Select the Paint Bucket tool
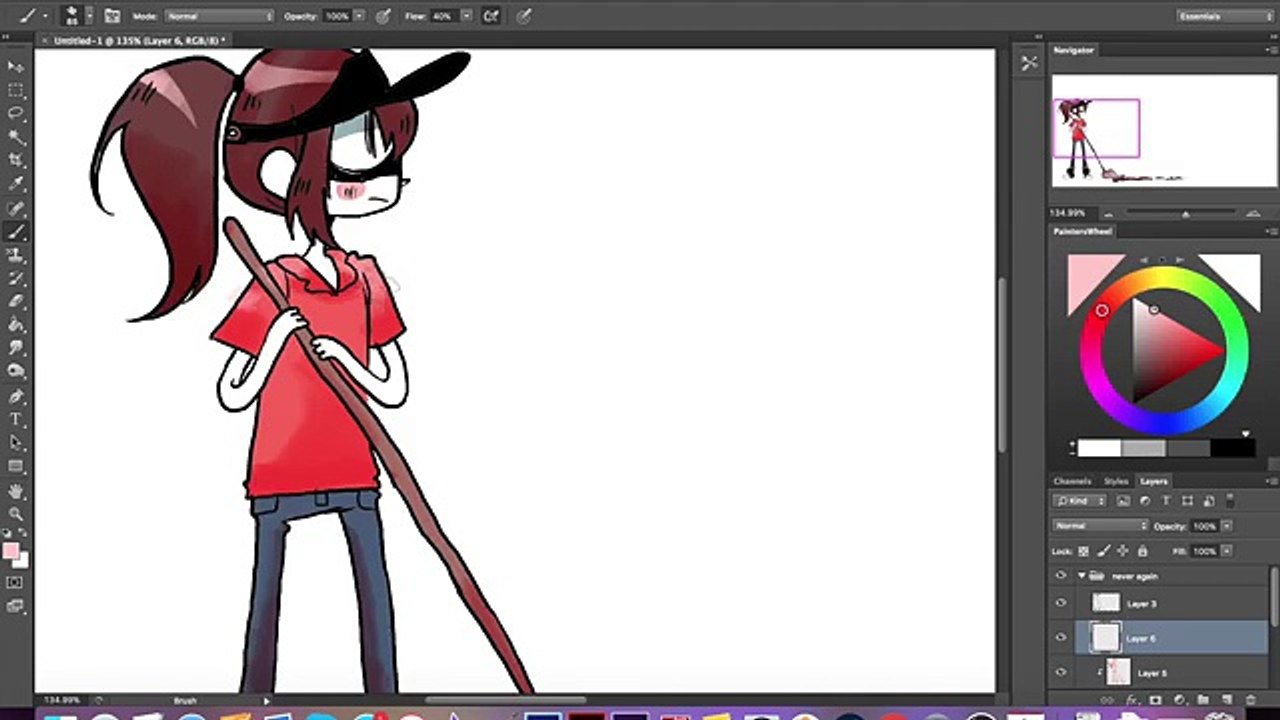Screen dimensions: 1280x720 [16, 325]
